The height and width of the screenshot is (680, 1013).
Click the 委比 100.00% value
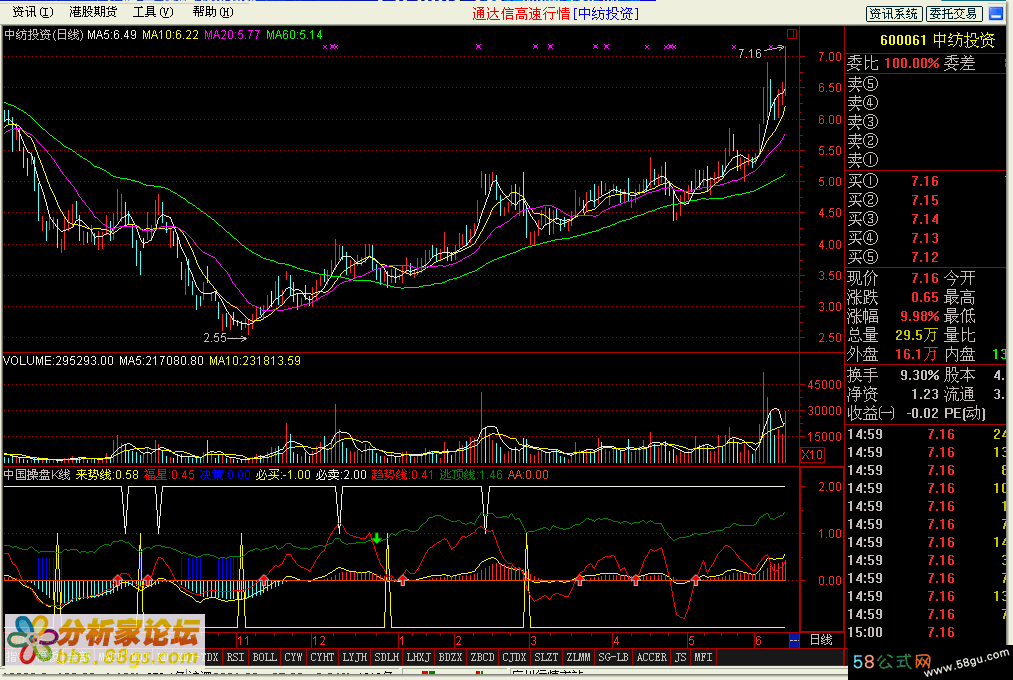pos(912,63)
